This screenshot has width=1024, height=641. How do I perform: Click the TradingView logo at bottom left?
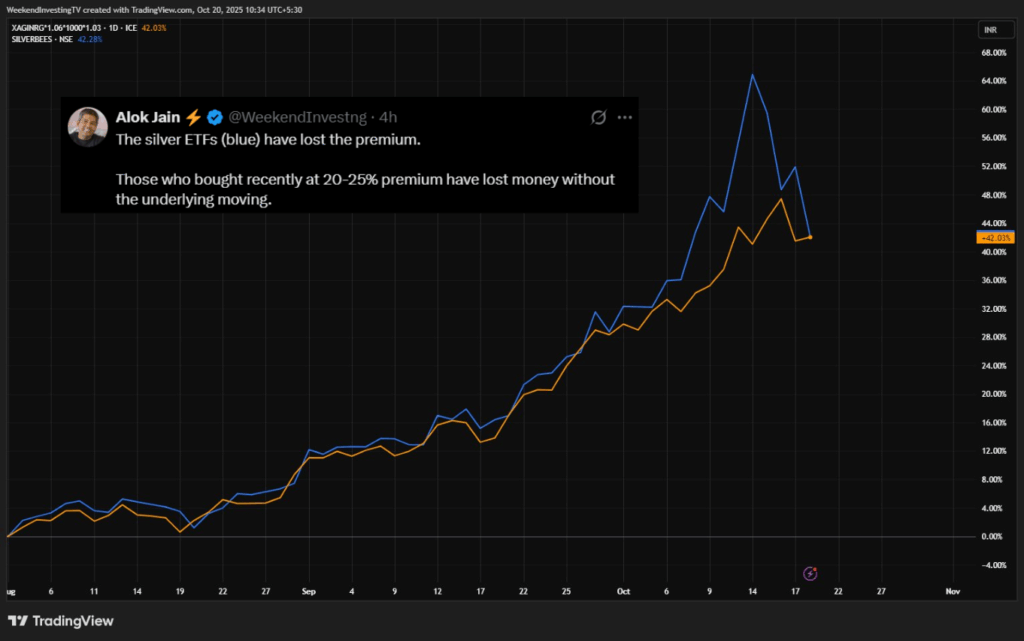click(61, 621)
